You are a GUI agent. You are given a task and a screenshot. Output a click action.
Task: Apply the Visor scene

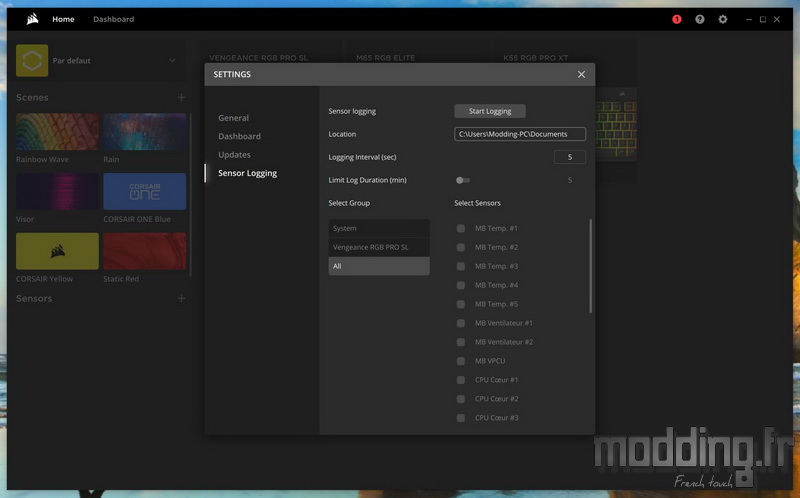(x=57, y=191)
